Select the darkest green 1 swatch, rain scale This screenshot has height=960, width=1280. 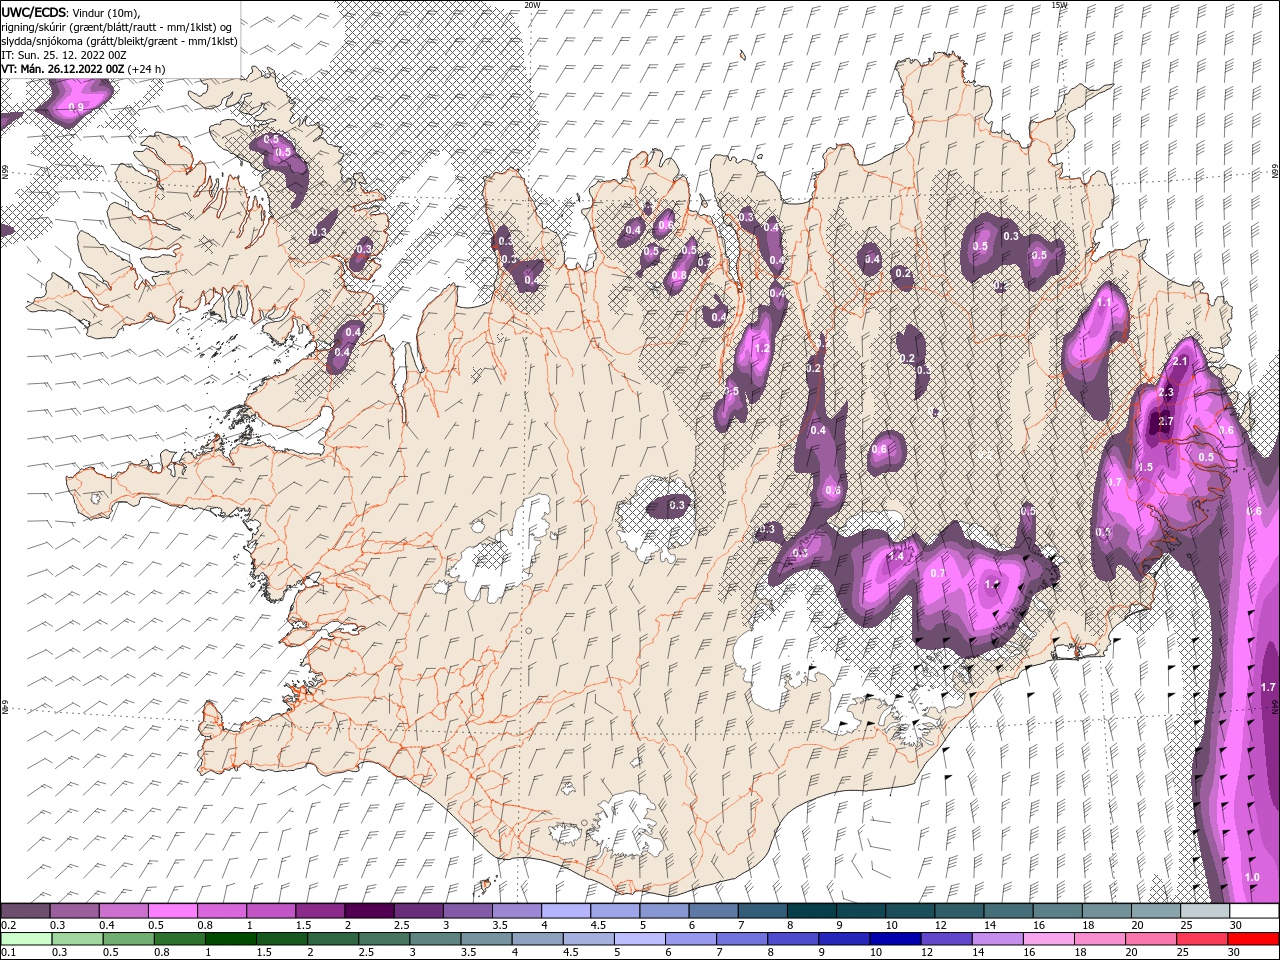[230, 939]
